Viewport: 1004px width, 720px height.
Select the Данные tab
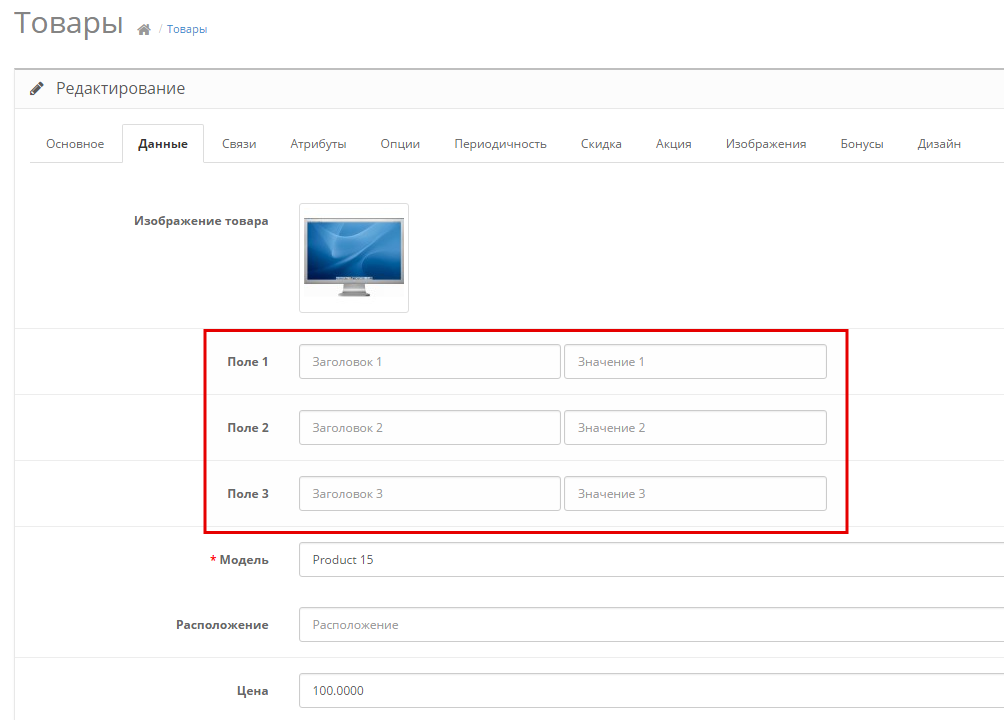pyautogui.click(x=163, y=143)
